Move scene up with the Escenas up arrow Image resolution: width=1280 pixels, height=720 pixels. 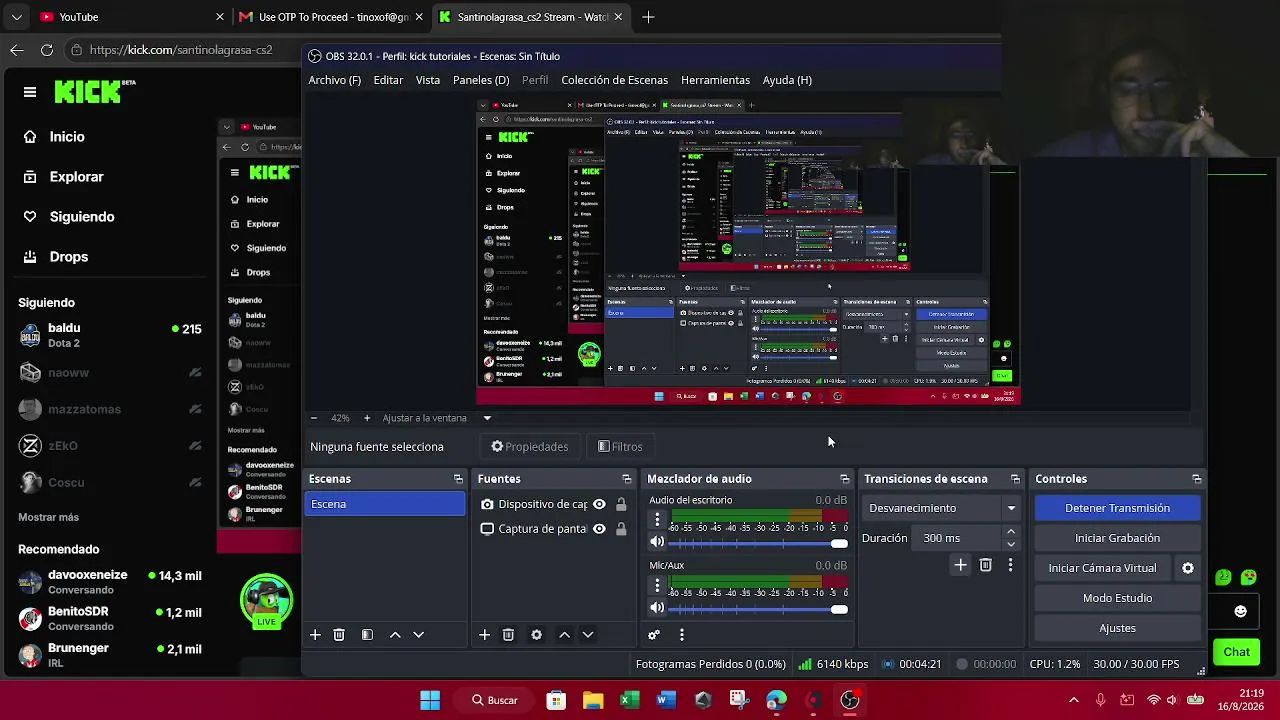pos(395,635)
